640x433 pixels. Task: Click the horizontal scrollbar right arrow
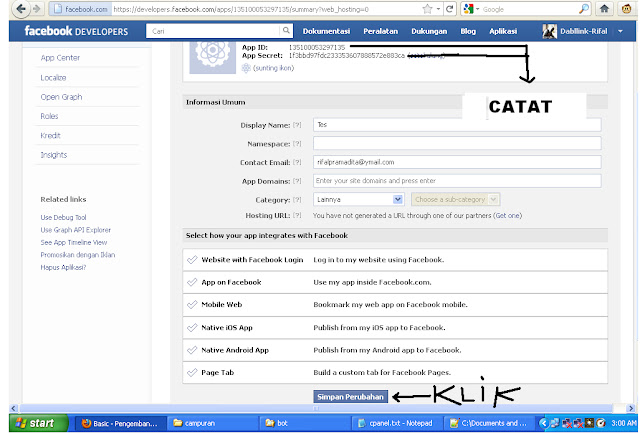[631, 408]
